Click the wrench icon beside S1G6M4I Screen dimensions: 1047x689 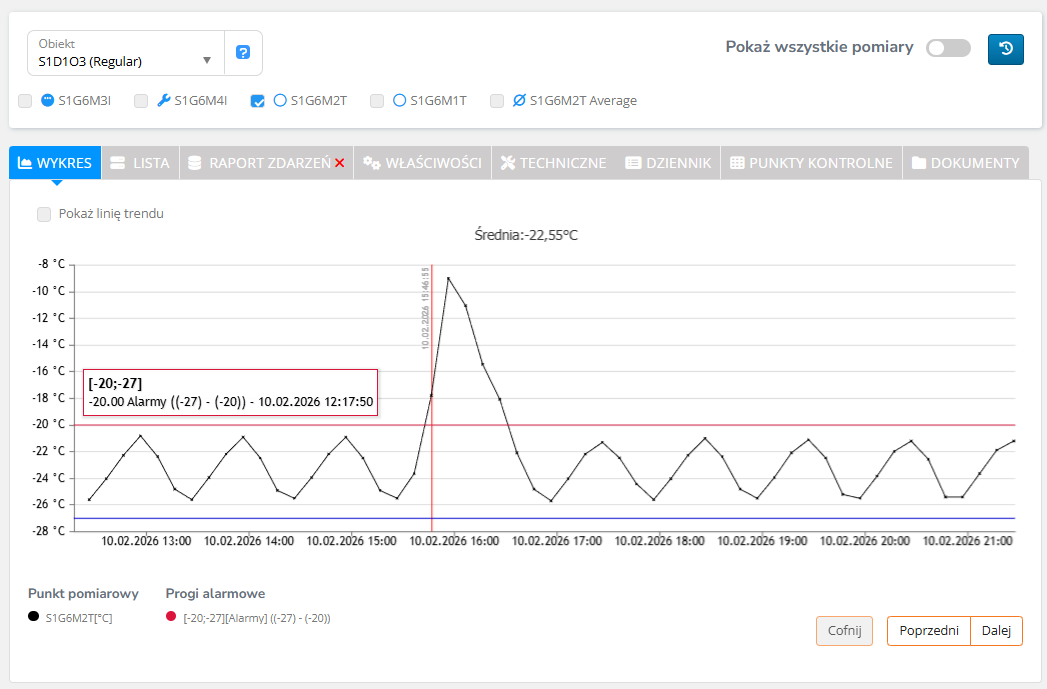point(164,100)
